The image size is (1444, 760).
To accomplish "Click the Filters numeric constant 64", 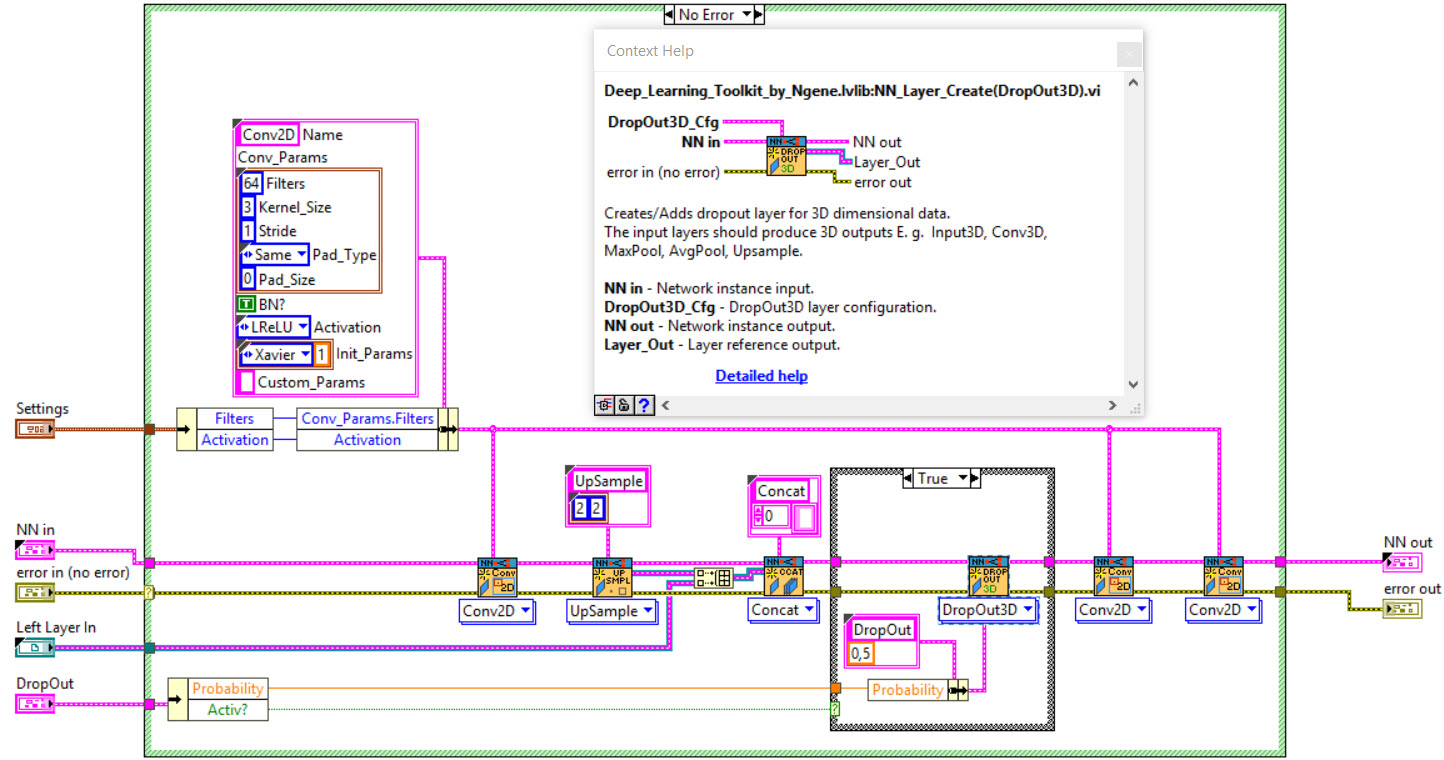I will click(x=251, y=183).
